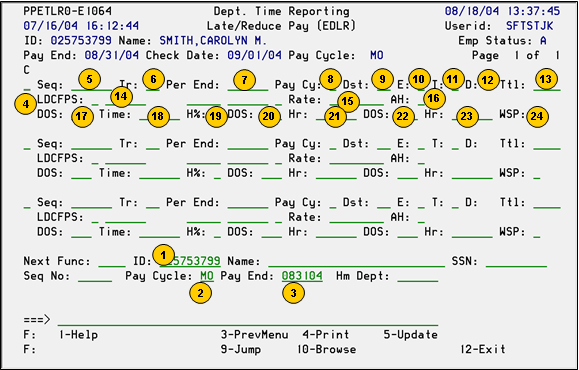Click Seq field in third entry block

click(92, 203)
